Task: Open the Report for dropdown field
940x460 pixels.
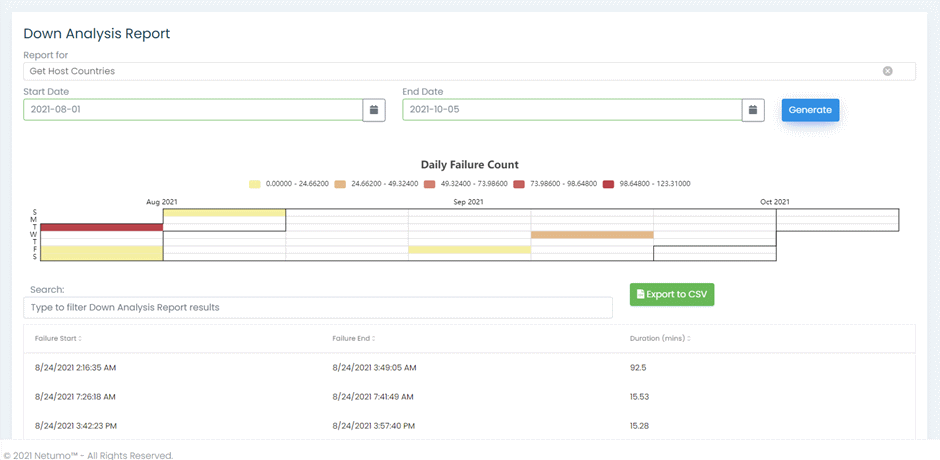Action: point(469,71)
